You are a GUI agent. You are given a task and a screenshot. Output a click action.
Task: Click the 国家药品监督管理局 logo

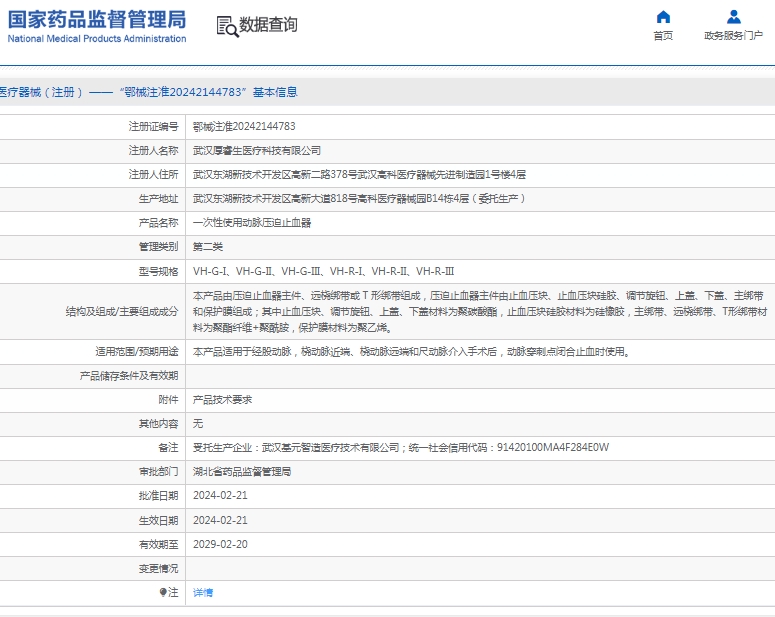pos(97,19)
